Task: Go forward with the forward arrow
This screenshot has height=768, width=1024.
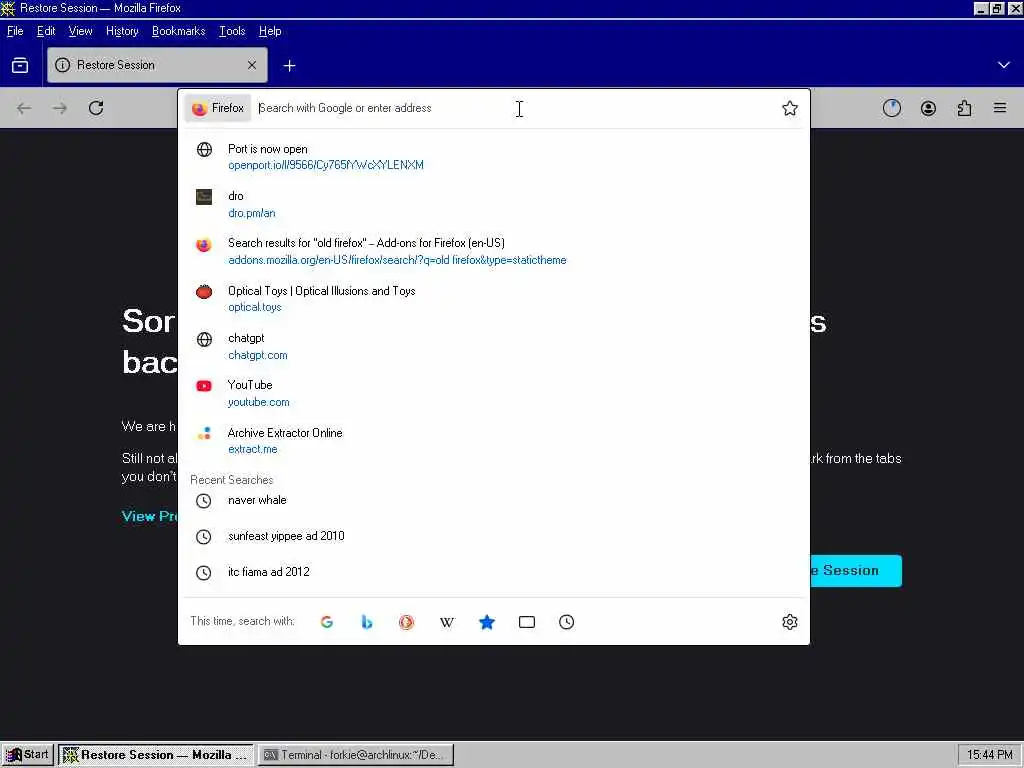Action: tap(60, 108)
